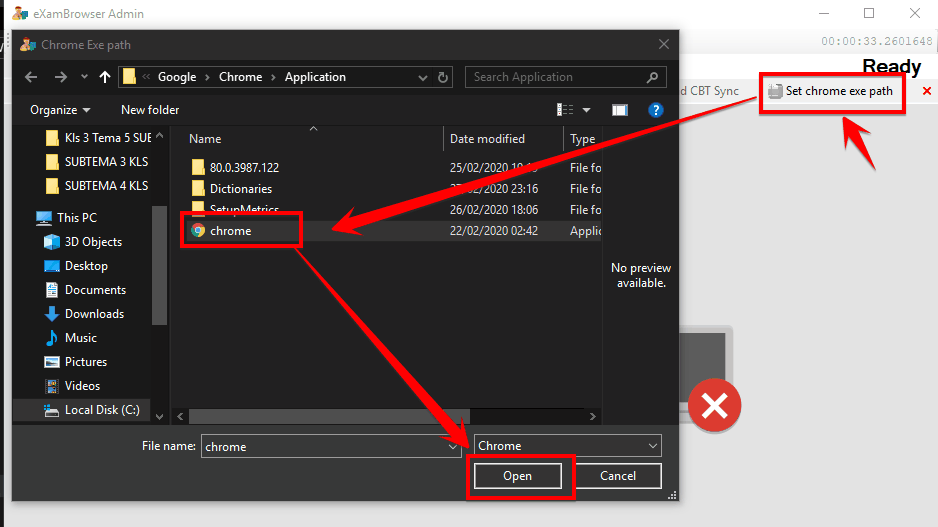Change view layout icon

point(565,110)
